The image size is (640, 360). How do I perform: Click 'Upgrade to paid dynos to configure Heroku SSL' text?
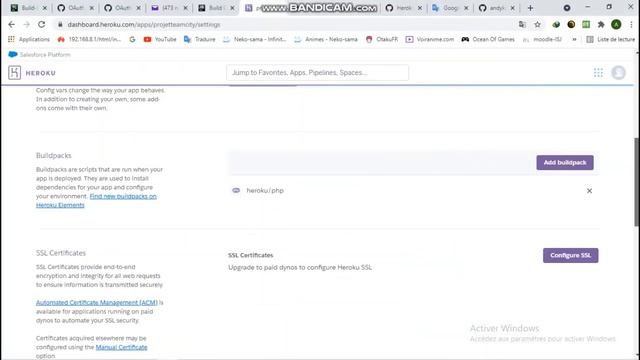point(300,267)
